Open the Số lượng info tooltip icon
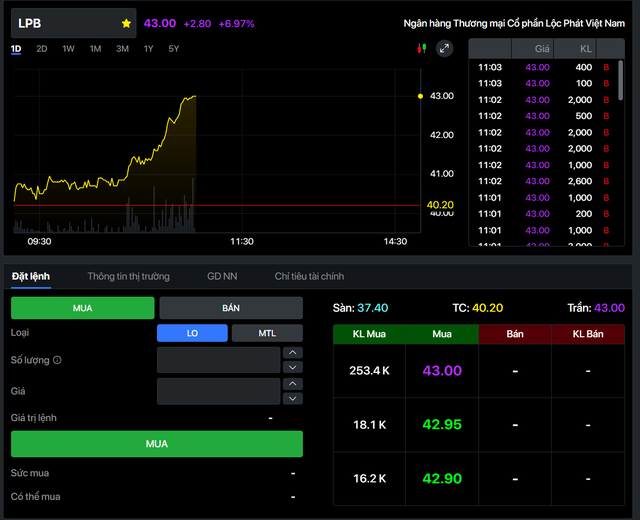 (57, 360)
